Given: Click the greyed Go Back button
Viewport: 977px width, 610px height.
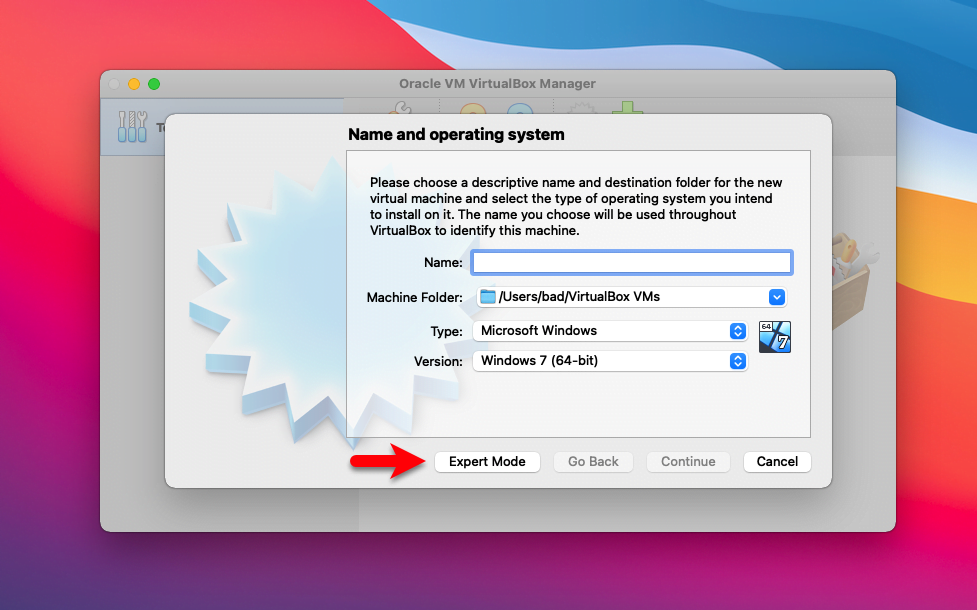Looking at the screenshot, I should pyautogui.click(x=593, y=462).
